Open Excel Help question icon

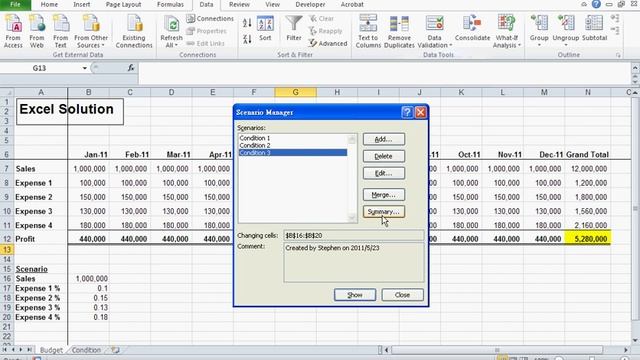[x=596, y=4]
